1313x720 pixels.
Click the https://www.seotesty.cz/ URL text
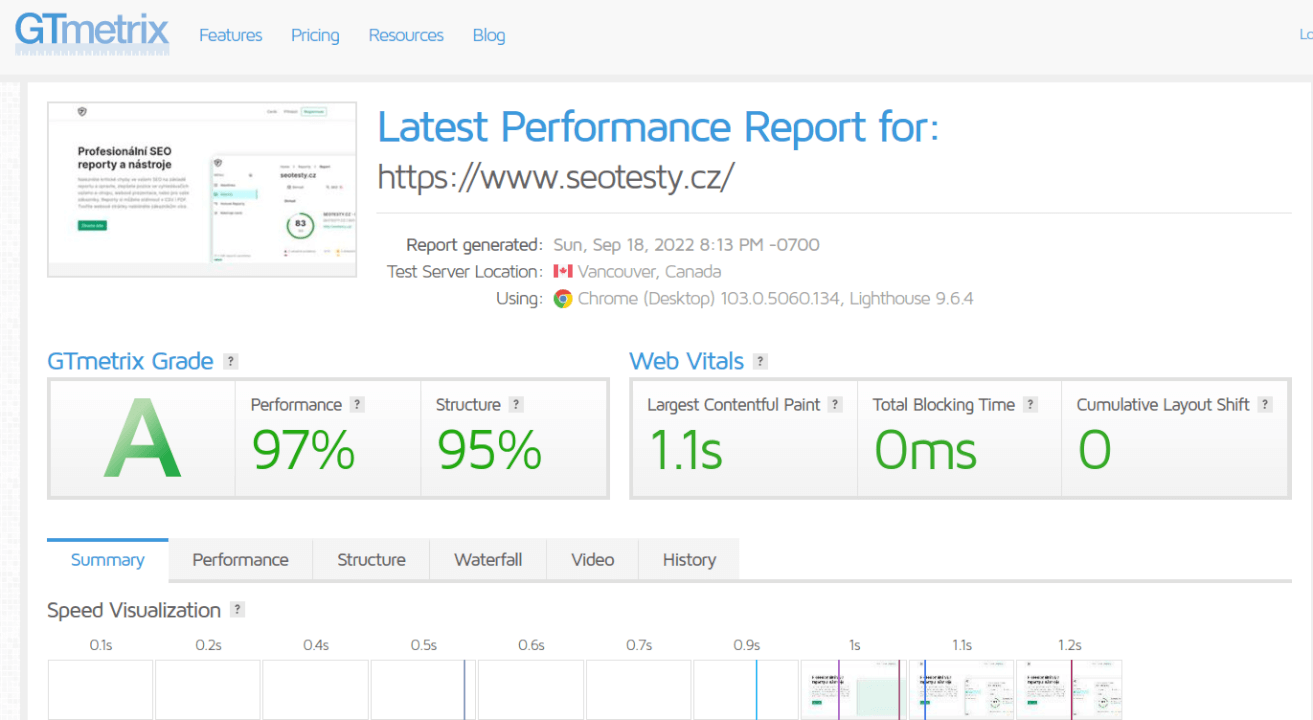(x=556, y=177)
